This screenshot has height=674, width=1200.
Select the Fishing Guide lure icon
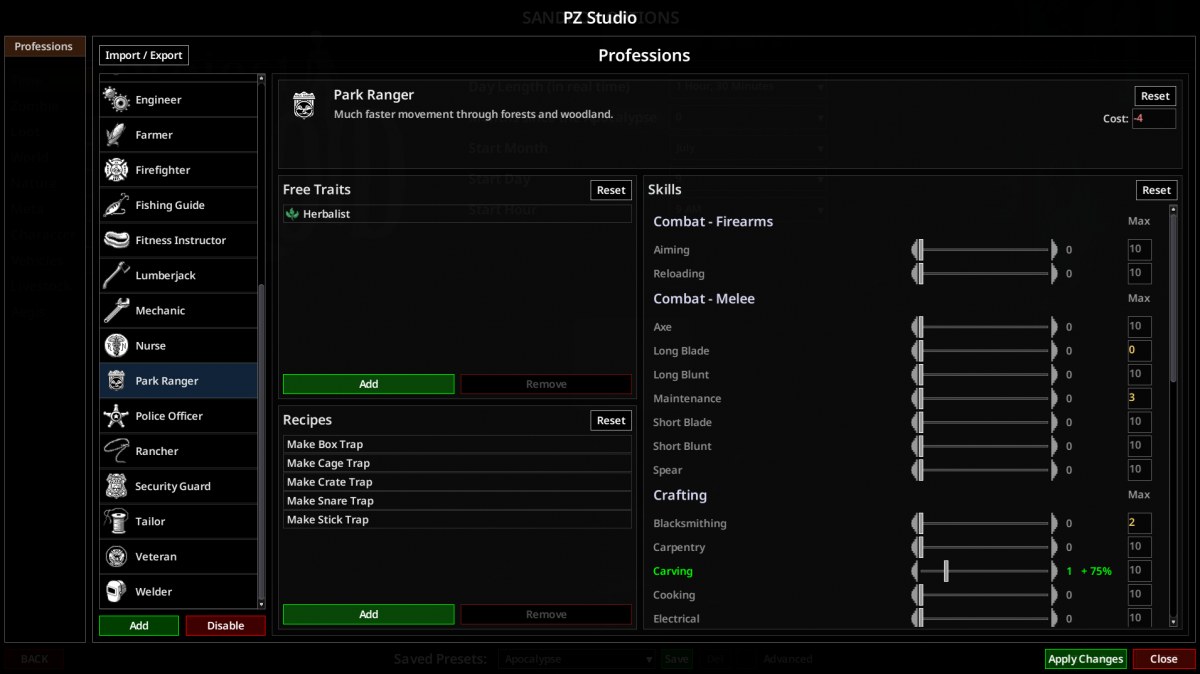[116, 205]
